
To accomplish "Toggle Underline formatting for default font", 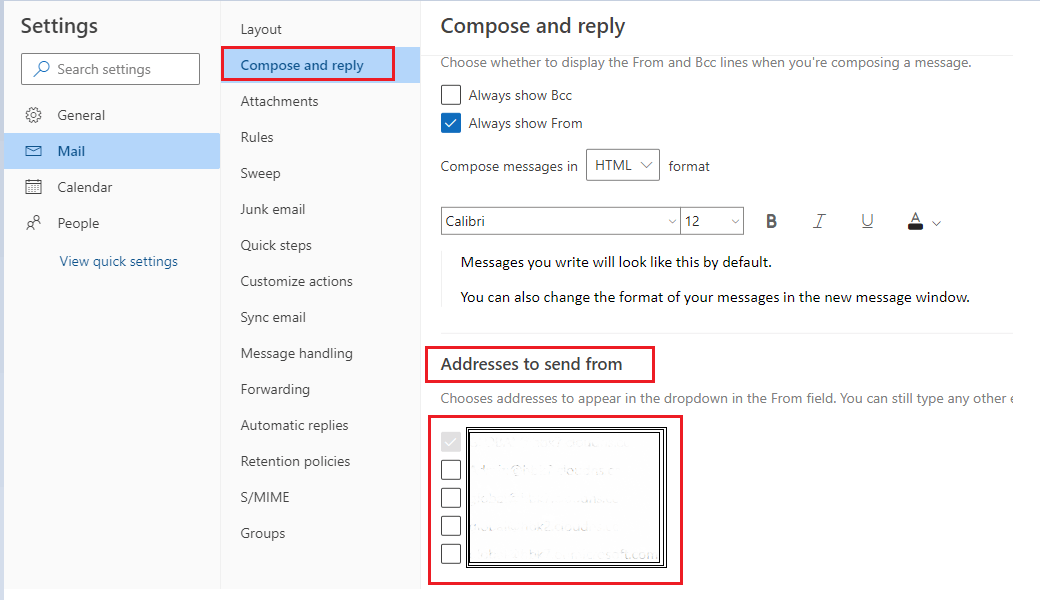I will point(867,221).
